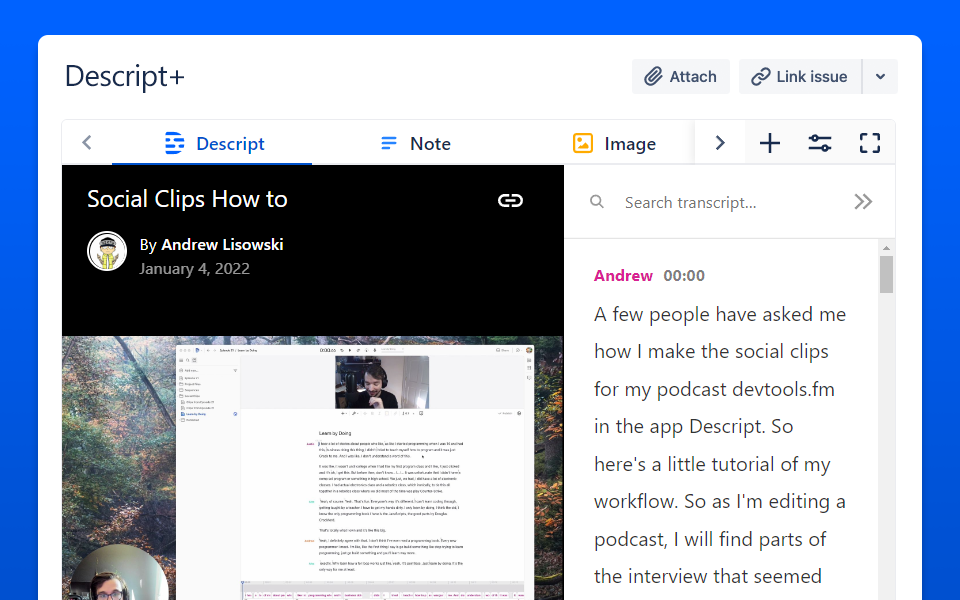Open the Note tab
The image size is (960, 600).
(x=415, y=143)
